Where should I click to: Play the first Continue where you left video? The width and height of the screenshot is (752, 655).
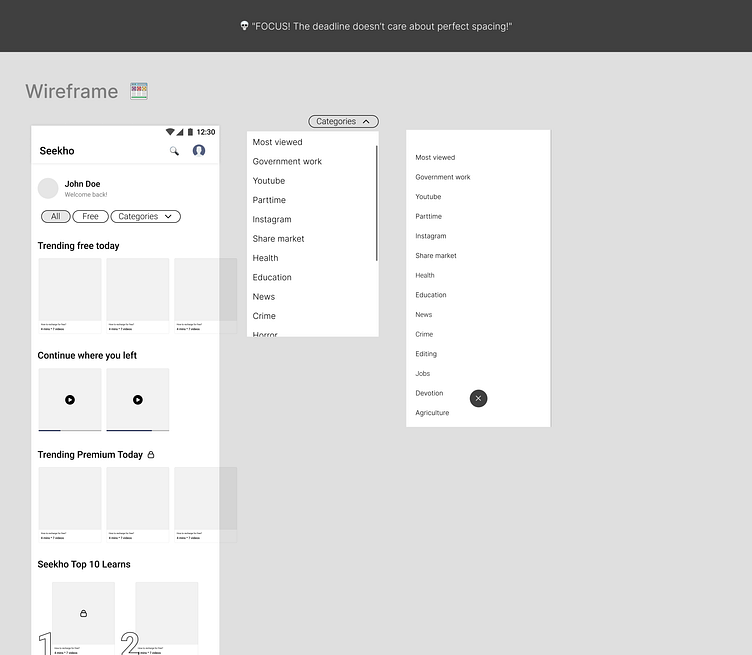[70, 399]
